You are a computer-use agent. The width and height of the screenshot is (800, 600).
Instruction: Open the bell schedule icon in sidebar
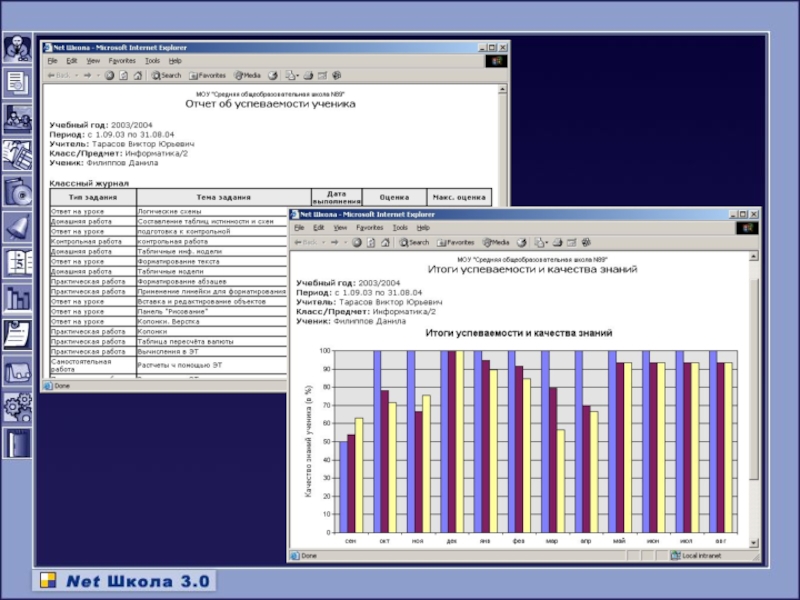coord(17,226)
